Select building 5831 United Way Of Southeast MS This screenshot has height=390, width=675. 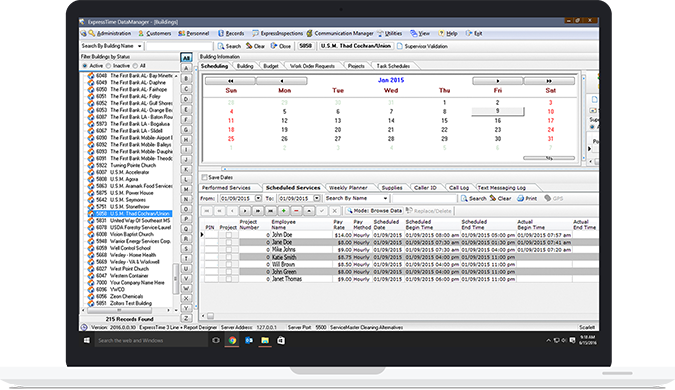pos(133,220)
